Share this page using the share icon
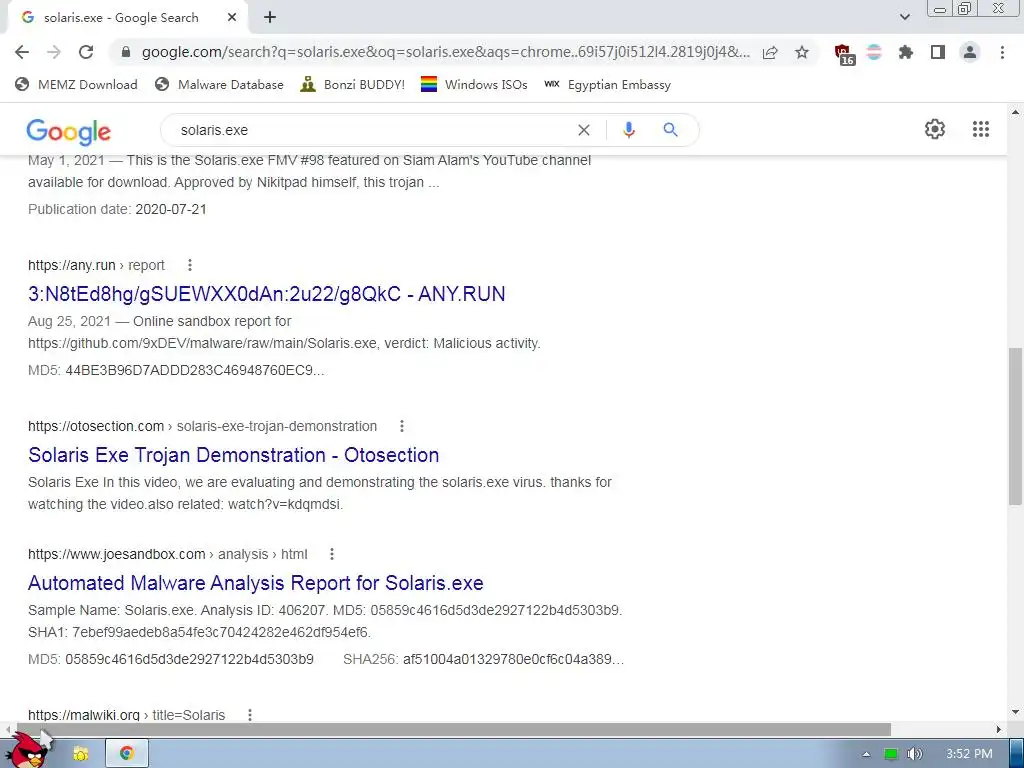This screenshot has height=768, width=1024. coord(770,52)
